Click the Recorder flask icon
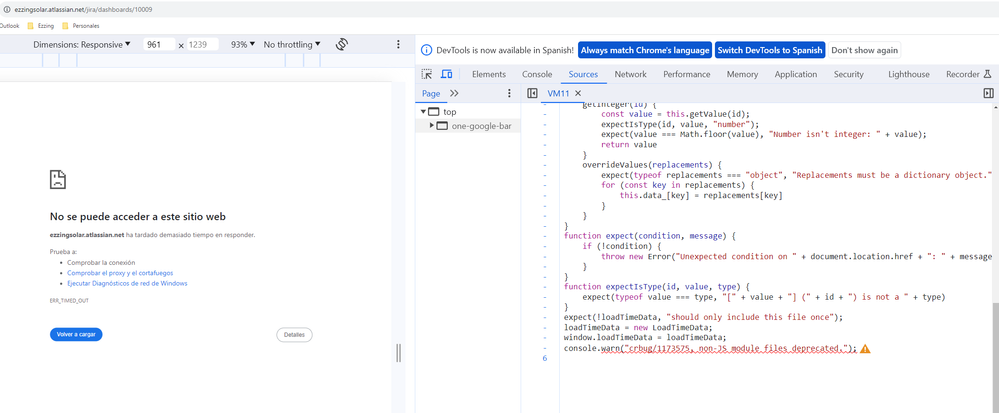This screenshot has width=999, height=413. point(988,74)
